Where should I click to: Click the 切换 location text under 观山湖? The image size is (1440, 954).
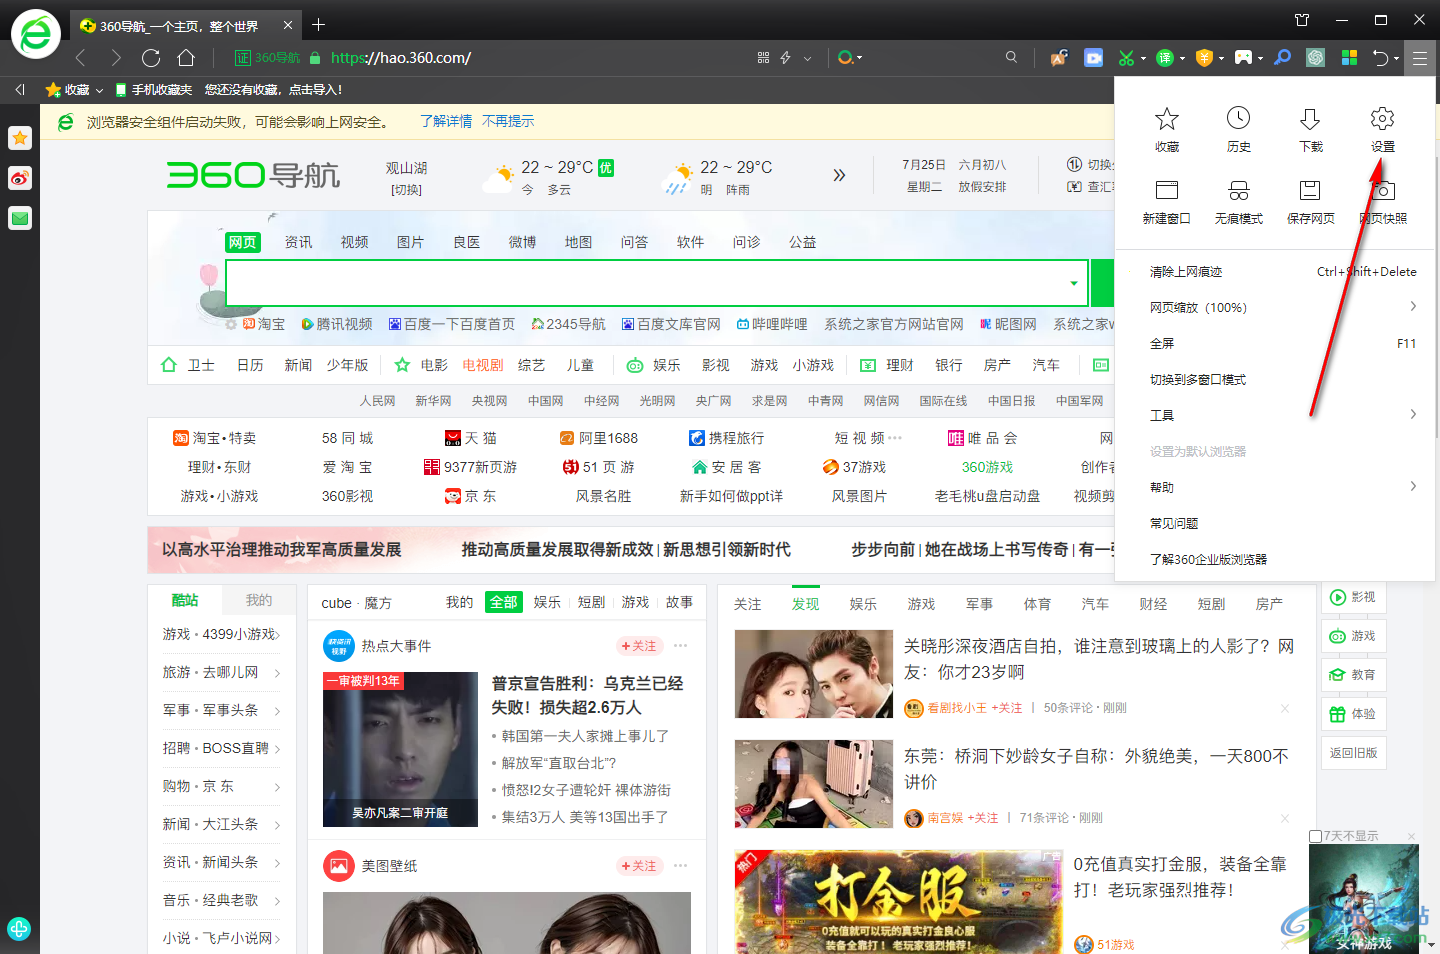[406, 190]
